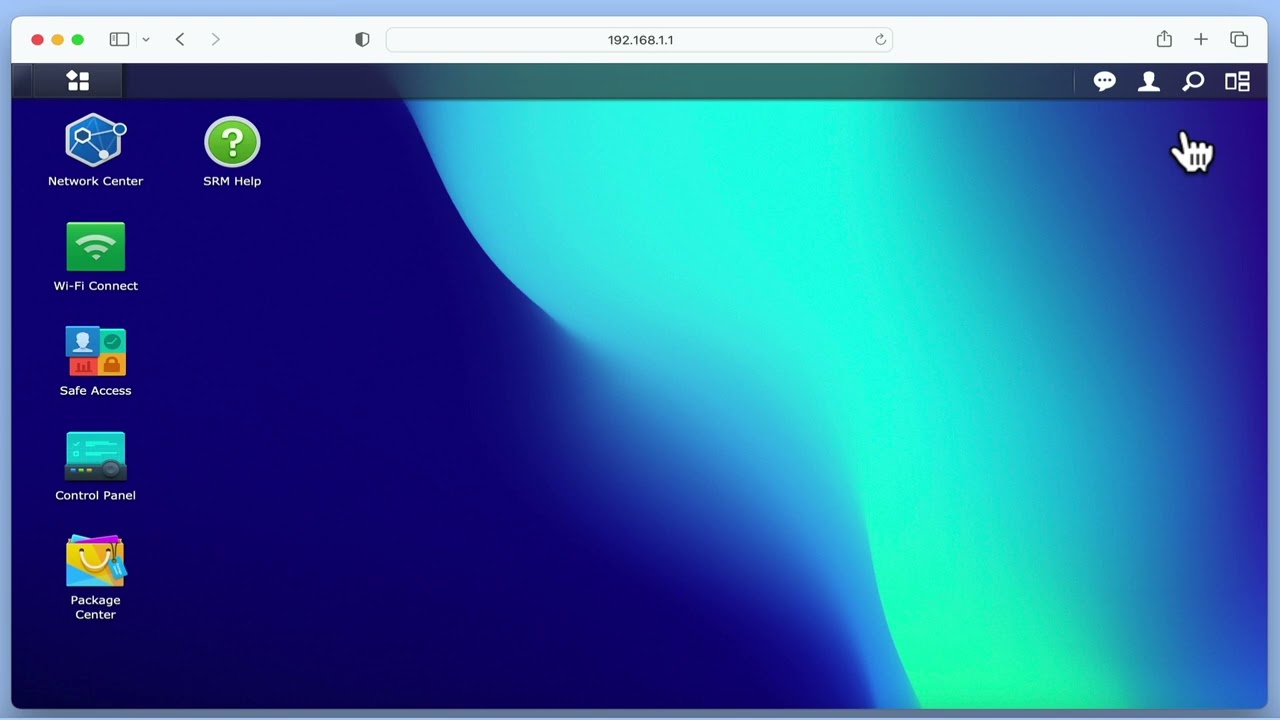Click the privacy report shield icon
Image resolution: width=1280 pixels, height=720 pixels.
tap(362, 39)
